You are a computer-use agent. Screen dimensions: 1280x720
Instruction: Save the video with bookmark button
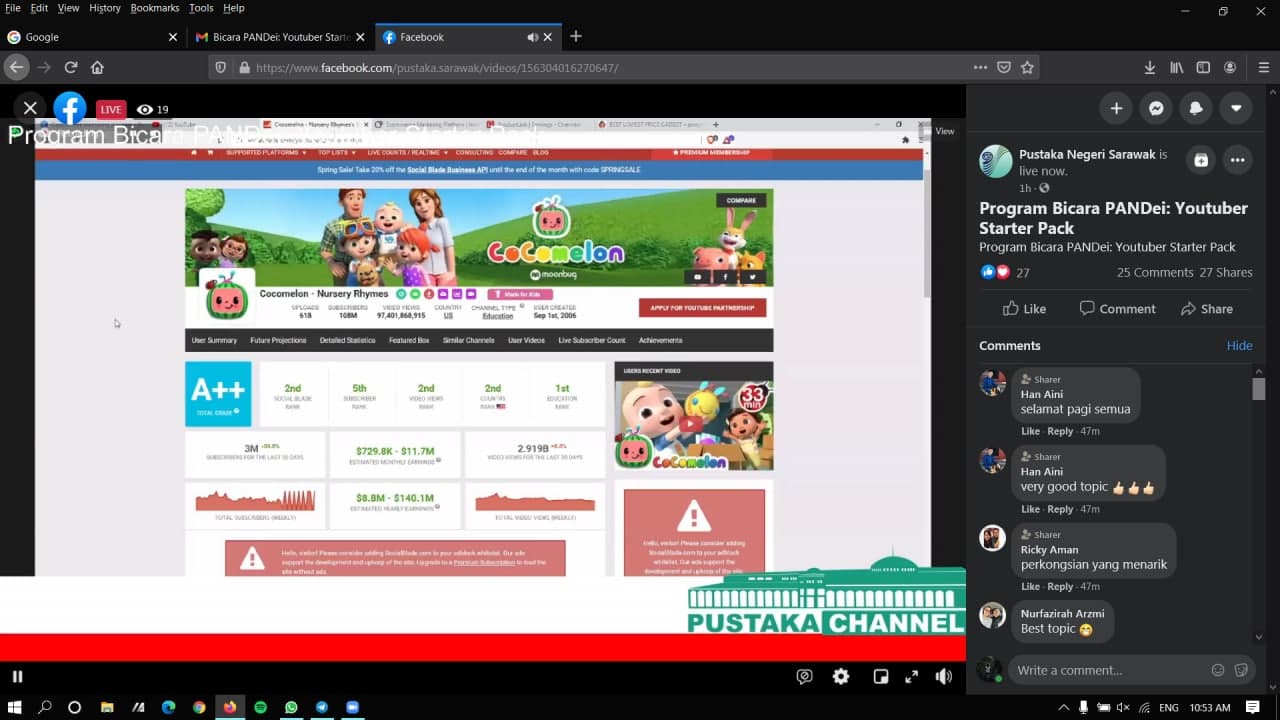1201,160
